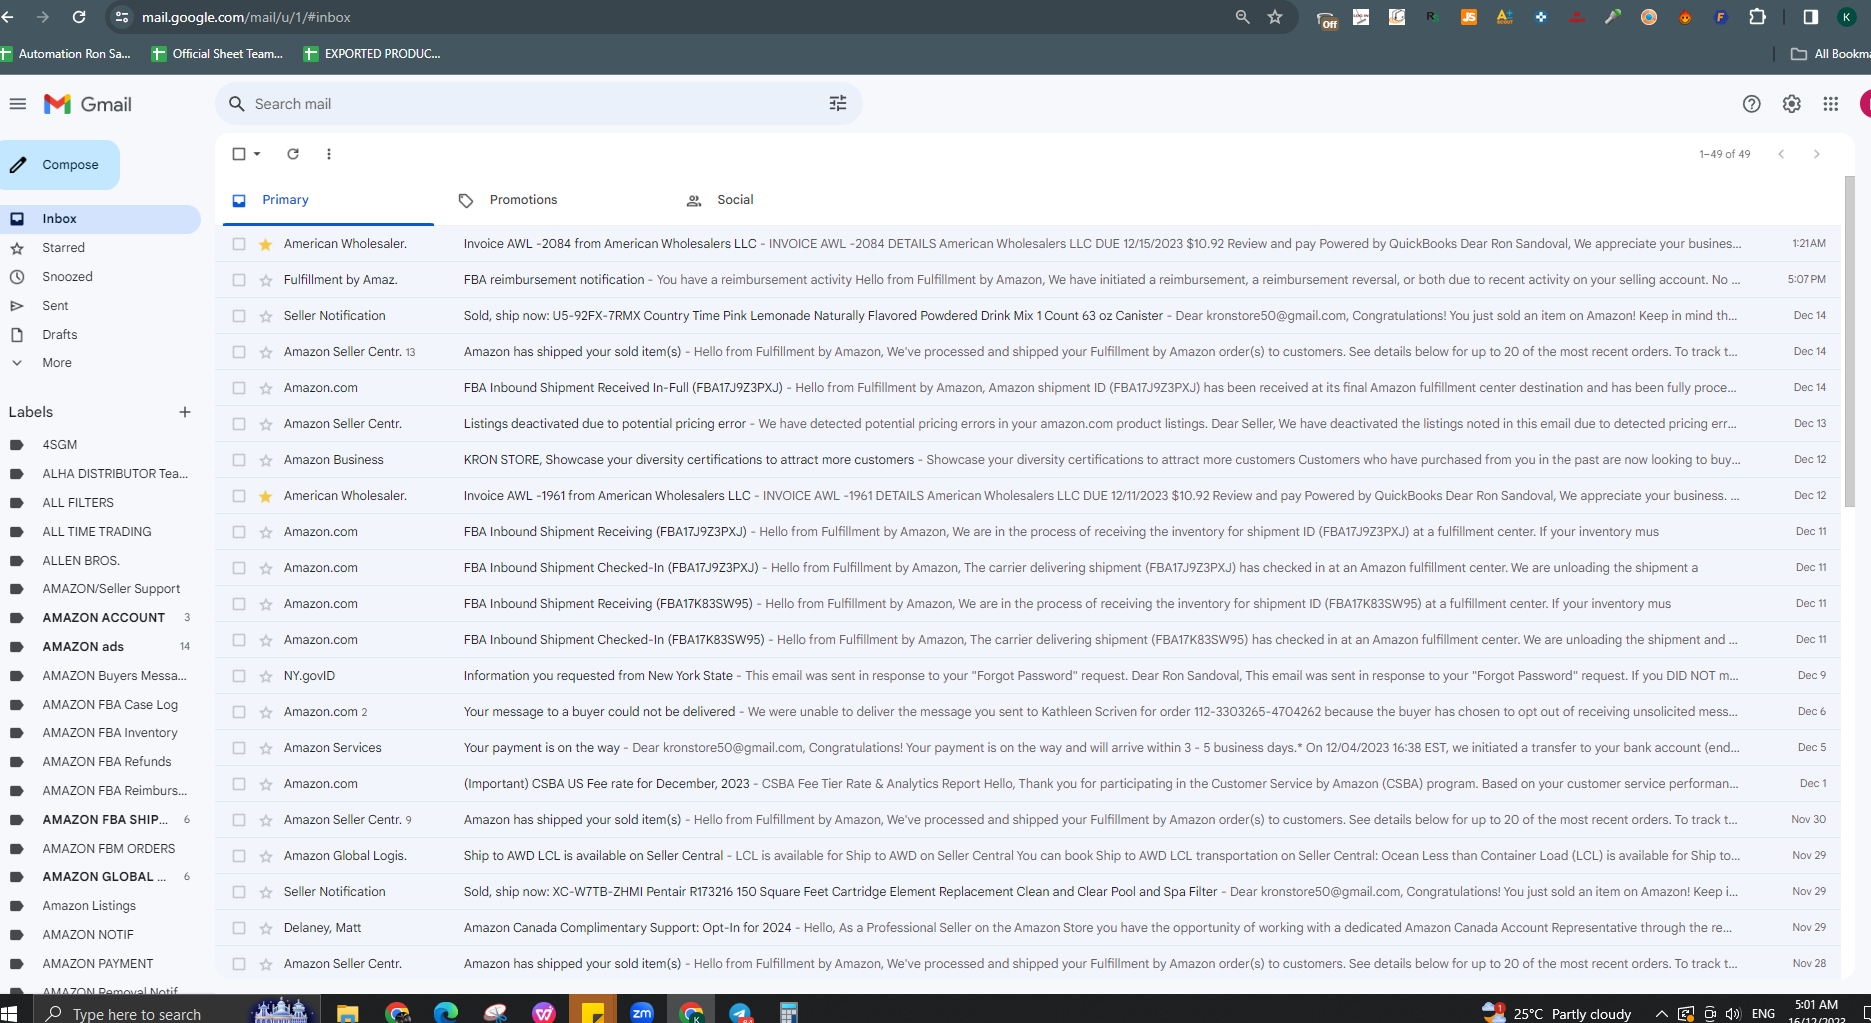Open the AMAZON ads label

(83, 647)
